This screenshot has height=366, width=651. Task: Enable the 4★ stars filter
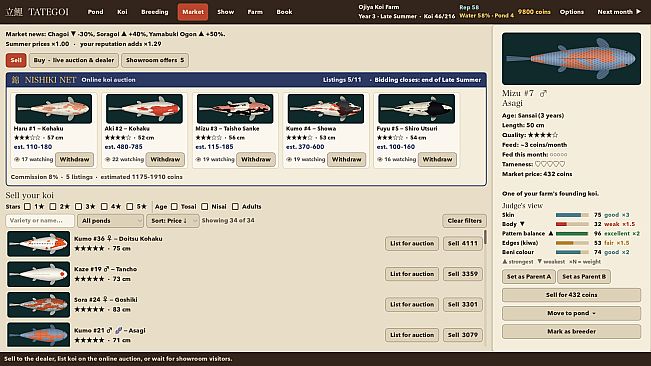pyautogui.click(x=104, y=207)
